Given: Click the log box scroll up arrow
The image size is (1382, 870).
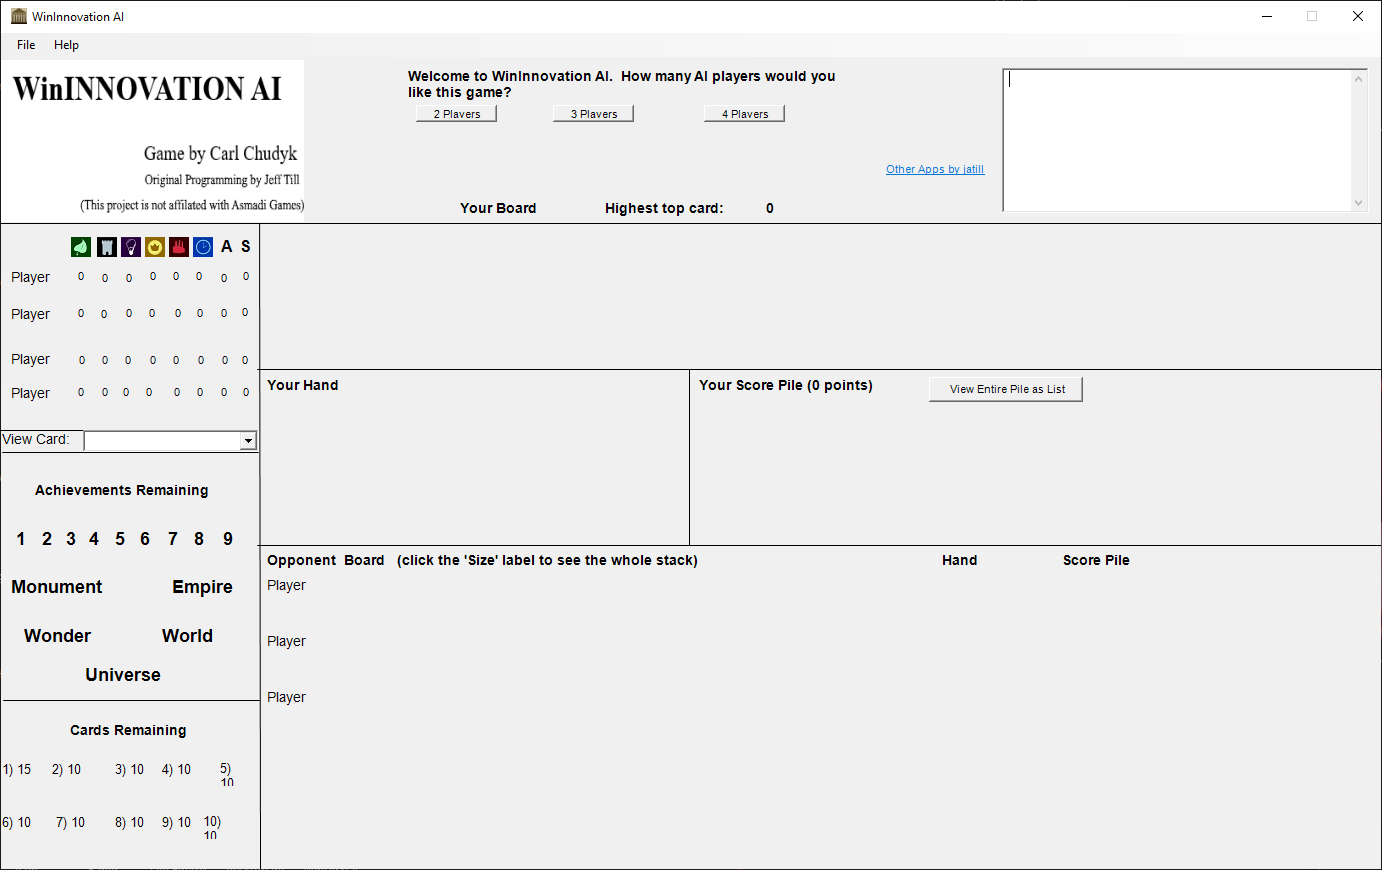Looking at the screenshot, I should 1358,79.
